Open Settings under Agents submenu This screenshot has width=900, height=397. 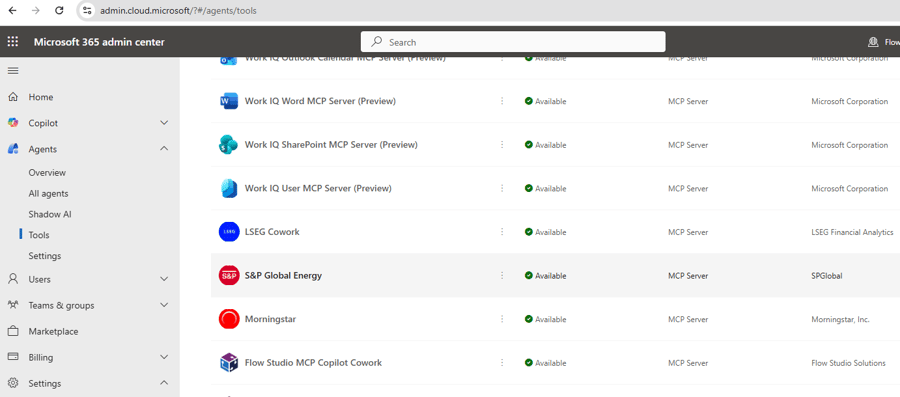click(45, 256)
